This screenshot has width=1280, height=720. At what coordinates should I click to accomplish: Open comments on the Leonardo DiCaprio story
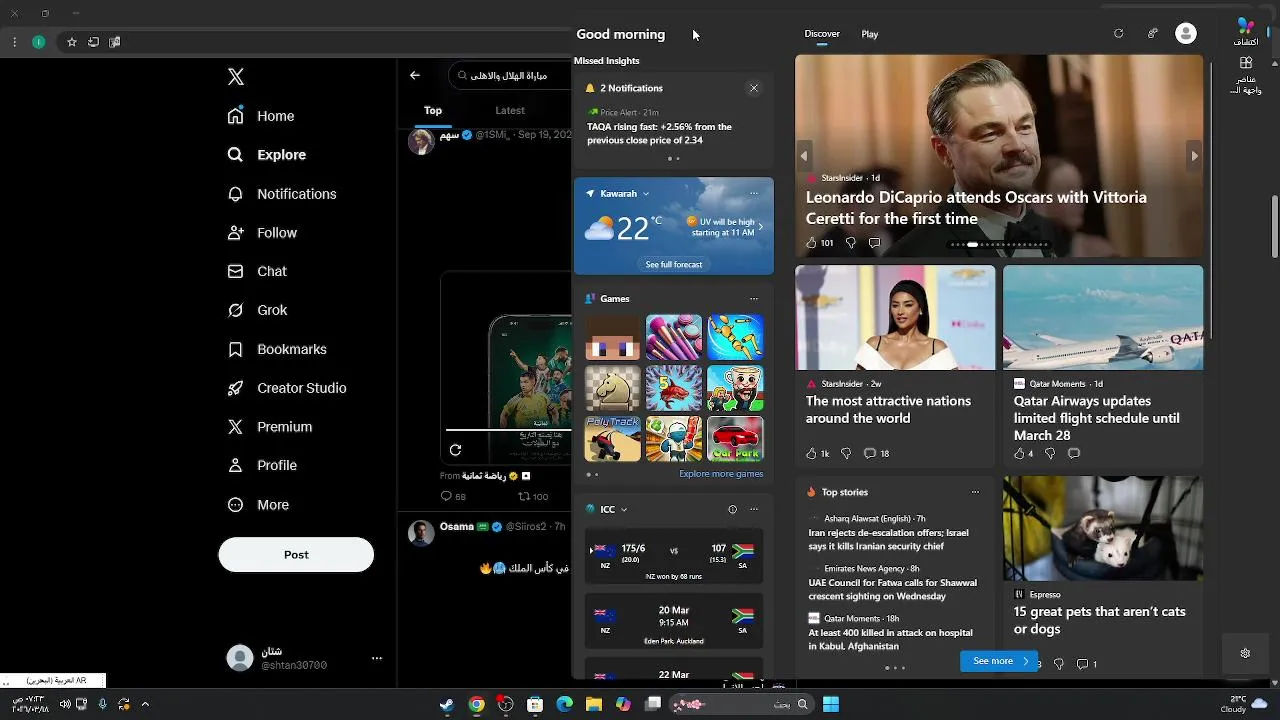(x=875, y=243)
